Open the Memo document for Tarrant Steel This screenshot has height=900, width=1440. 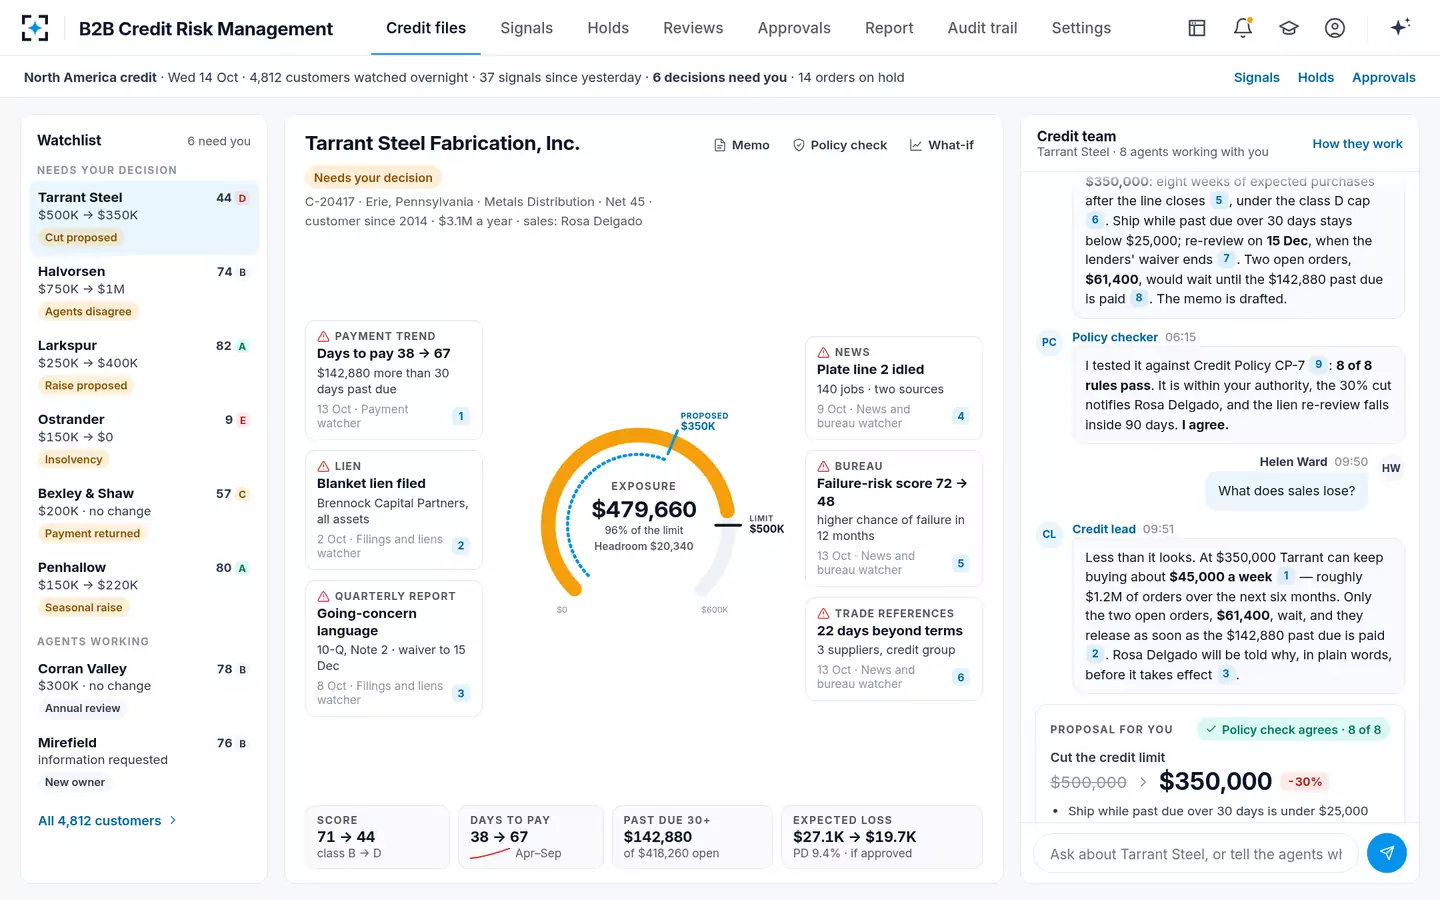coord(741,145)
